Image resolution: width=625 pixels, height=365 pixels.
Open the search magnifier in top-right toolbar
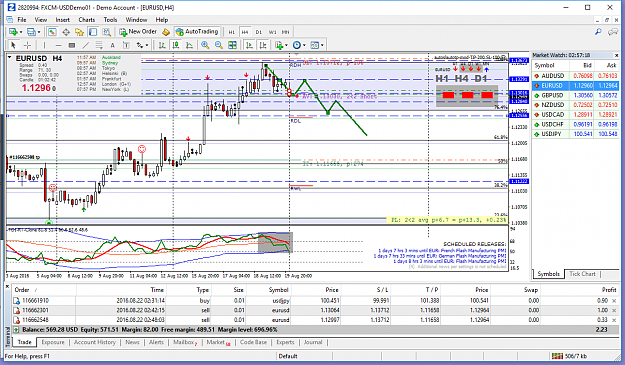point(598,32)
